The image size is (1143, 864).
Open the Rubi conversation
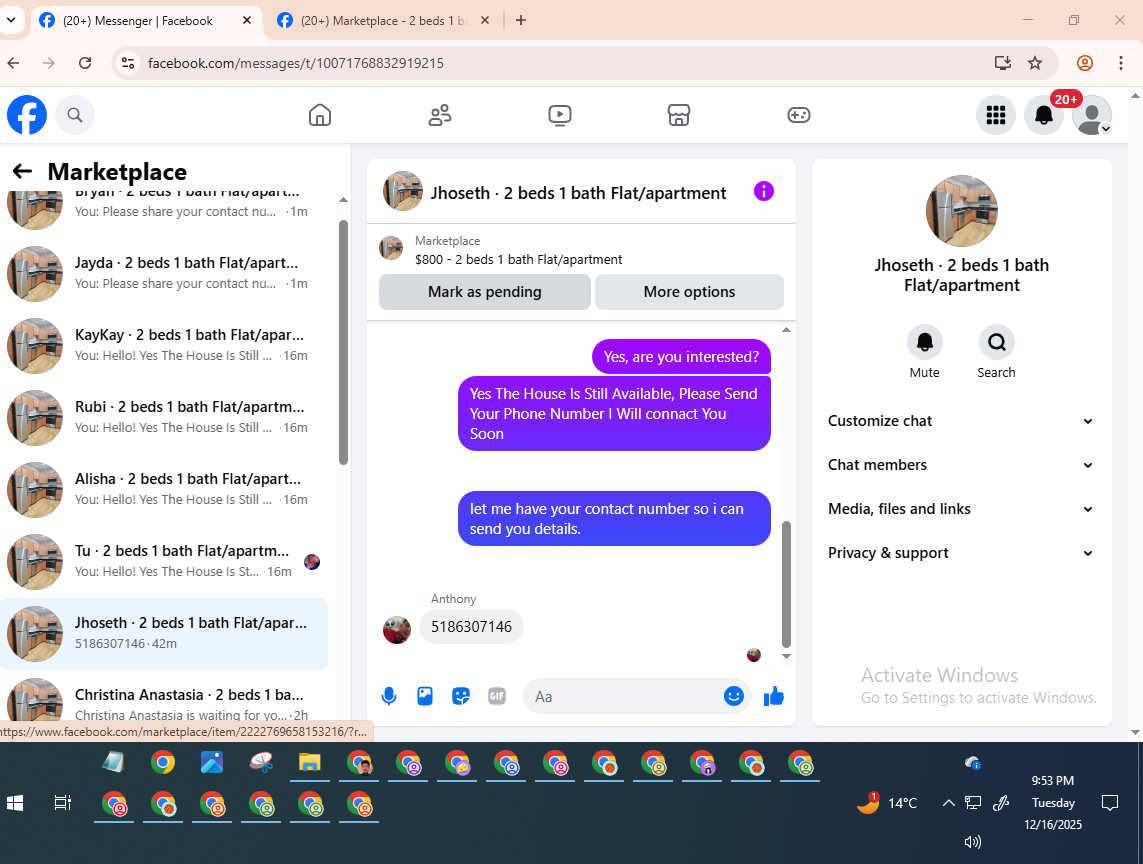coord(164,418)
